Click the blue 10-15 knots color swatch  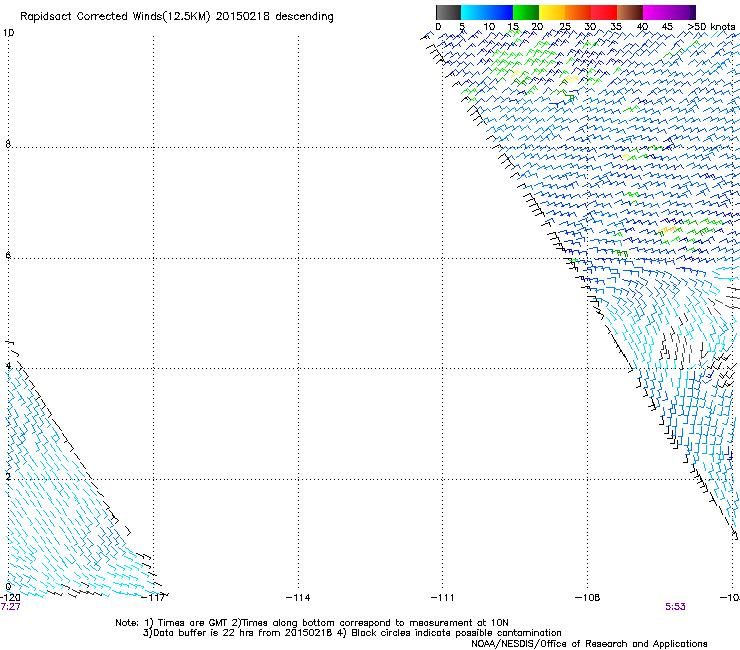point(500,12)
